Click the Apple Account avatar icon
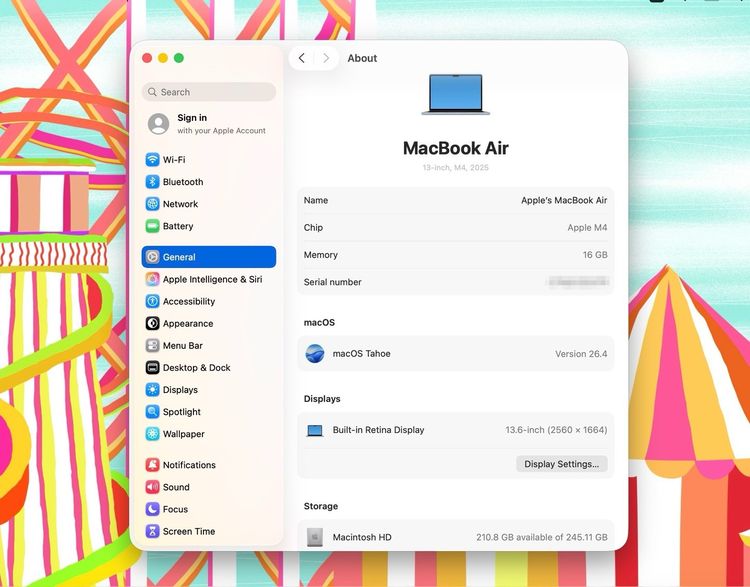The width and height of the screenshot is (750, 587). pos(158,124)
